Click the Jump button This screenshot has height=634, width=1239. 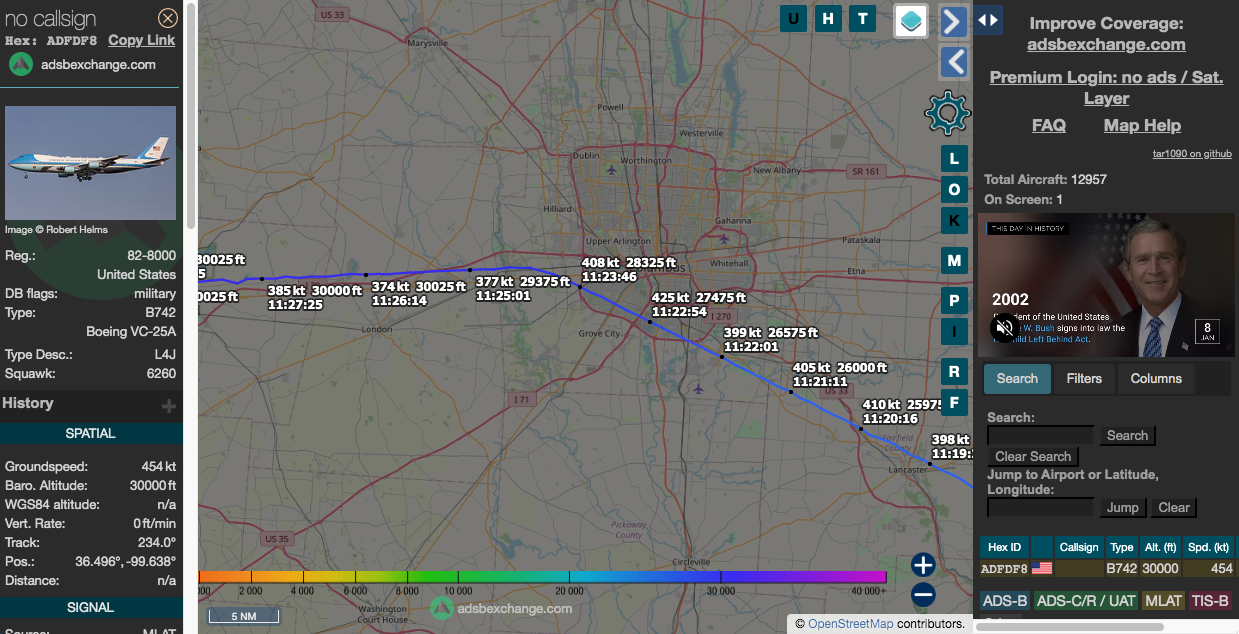click(x=1122, y=507)
